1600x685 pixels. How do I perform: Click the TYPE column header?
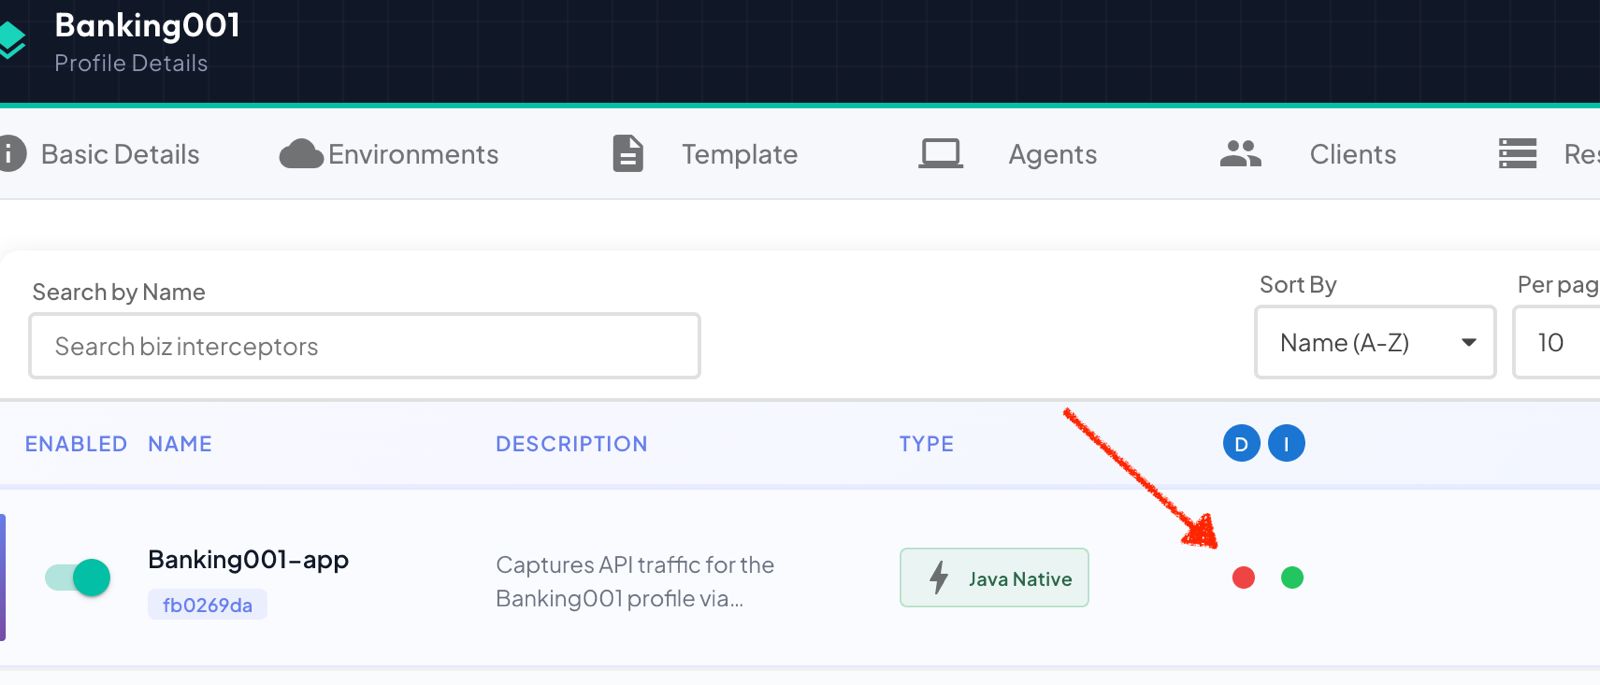(x=926, y=444)
